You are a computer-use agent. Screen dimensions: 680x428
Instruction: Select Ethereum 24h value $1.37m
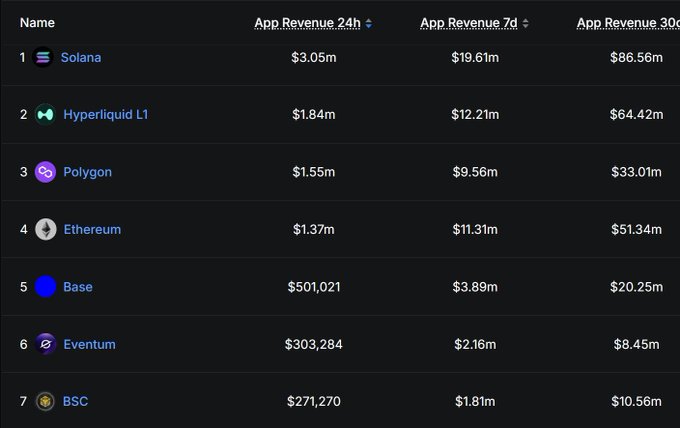[314, 229]
